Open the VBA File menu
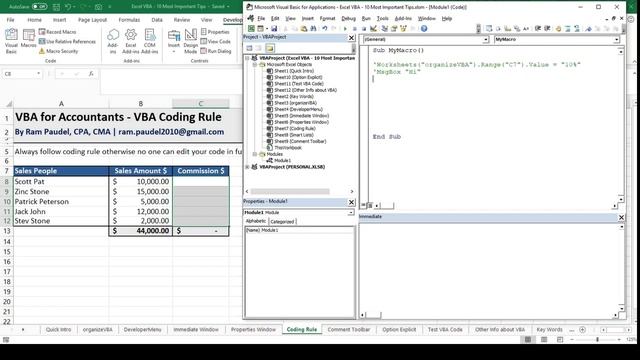640x360 pixels. (x=261, y=18)
